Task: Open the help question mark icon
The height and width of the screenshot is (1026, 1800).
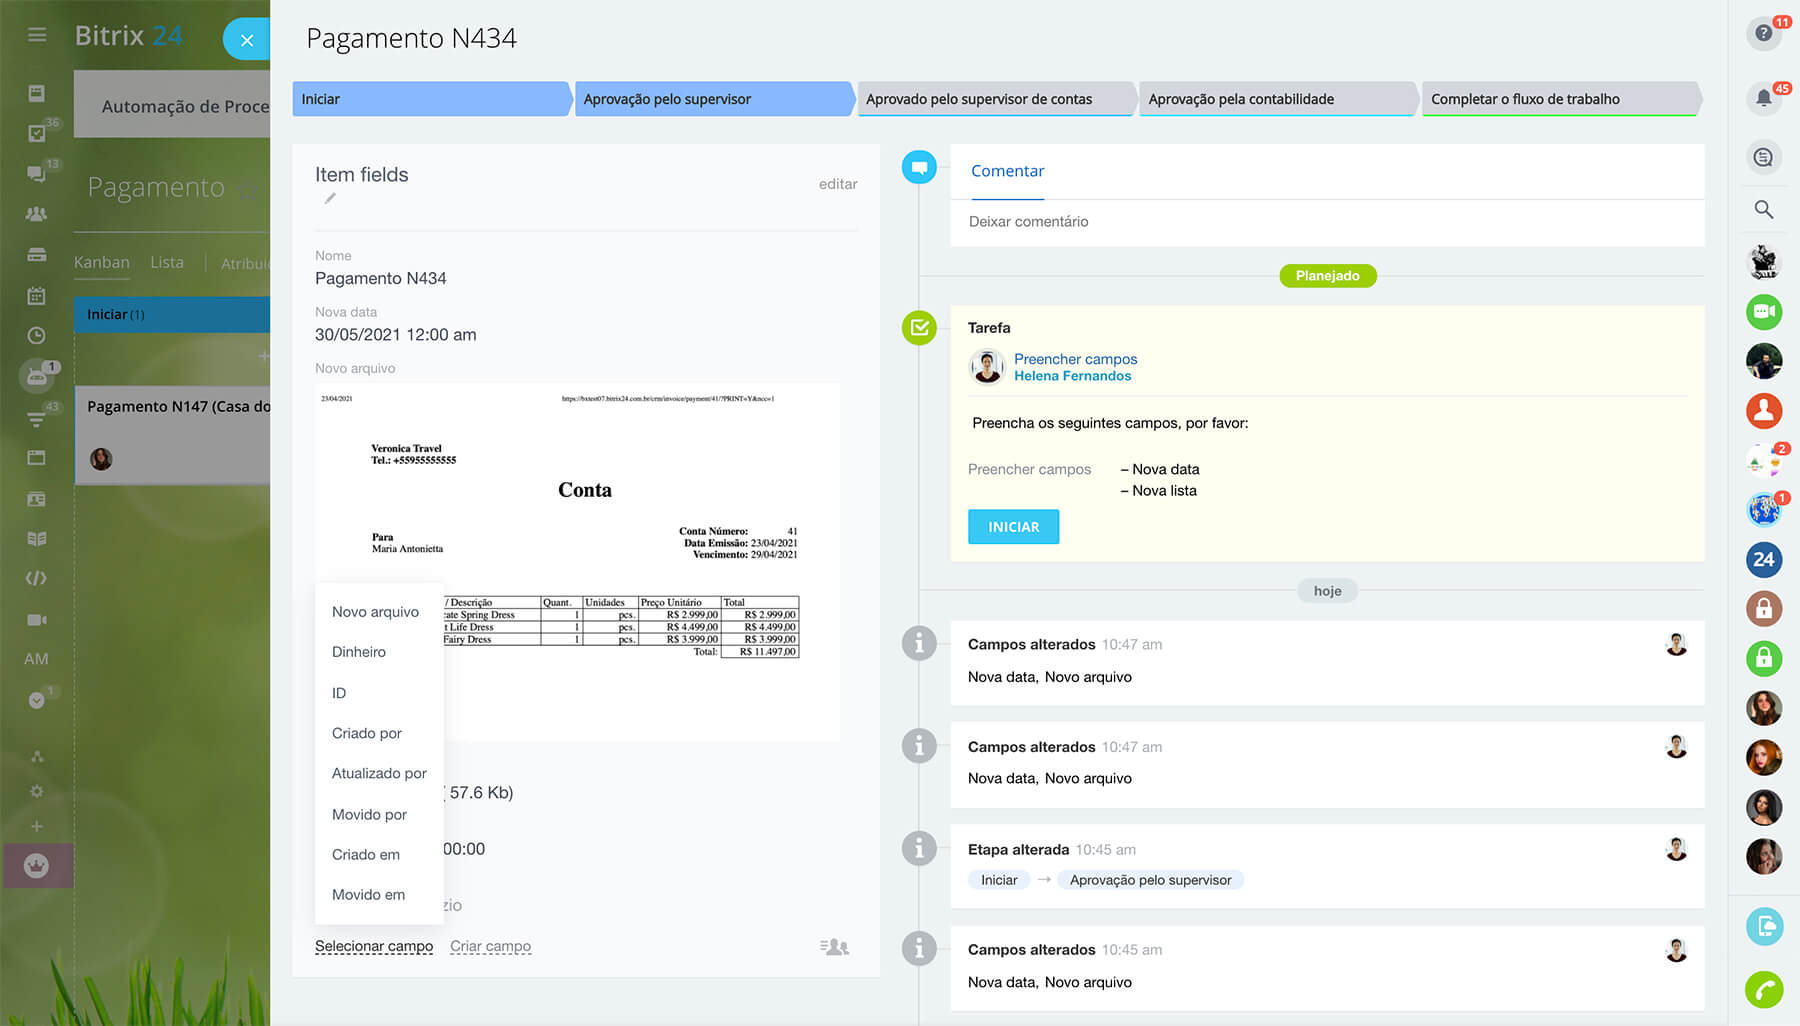Action: (x=1763, y=34)
